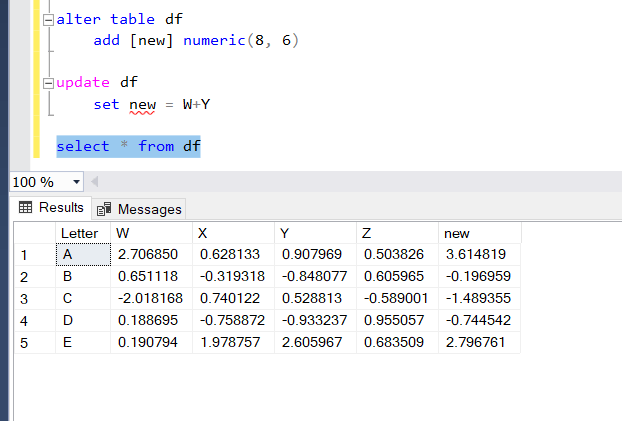Screen dimensions: 622x421
Task: Click the X column header
Action: pyautogui.click(x=233, y=233)
